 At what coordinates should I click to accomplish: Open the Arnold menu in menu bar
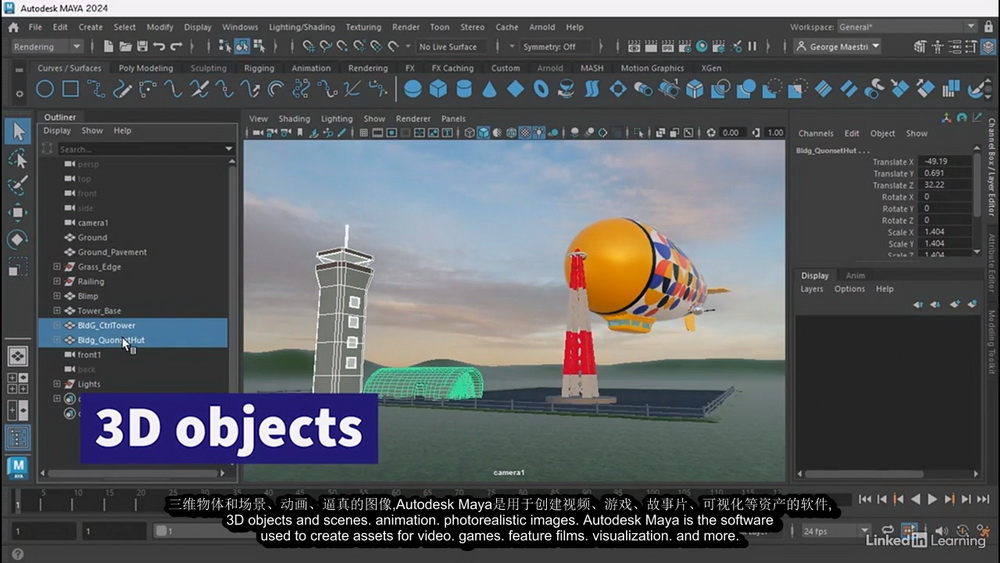point(542,27)
